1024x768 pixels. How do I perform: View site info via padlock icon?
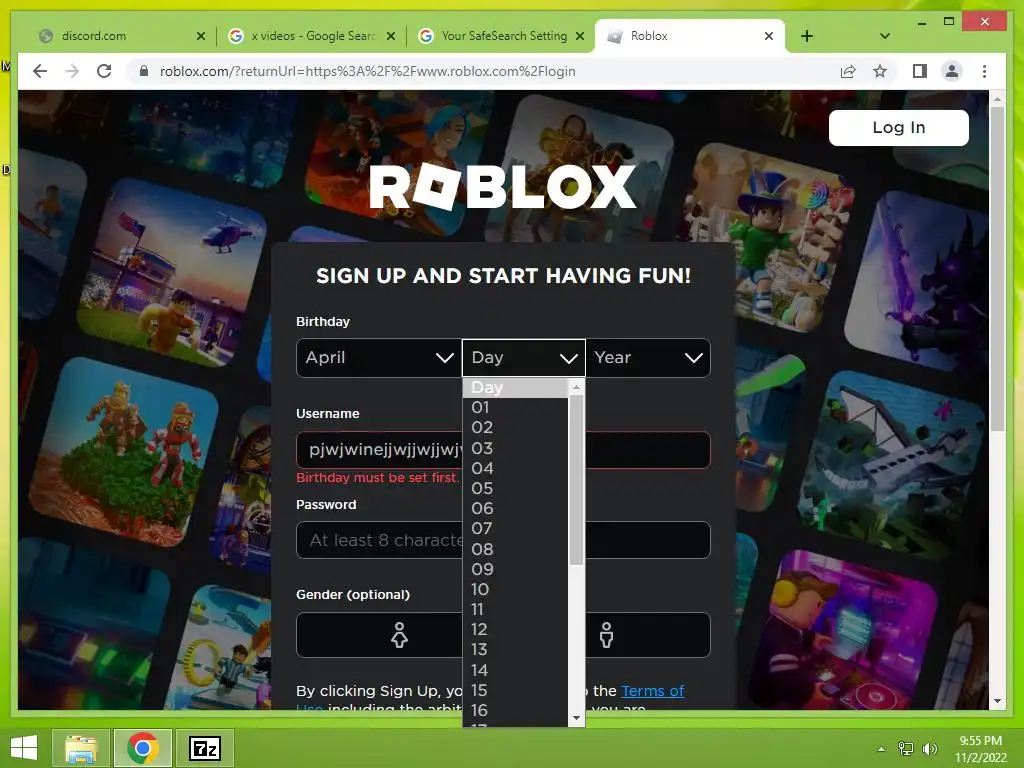coord(144,71)
